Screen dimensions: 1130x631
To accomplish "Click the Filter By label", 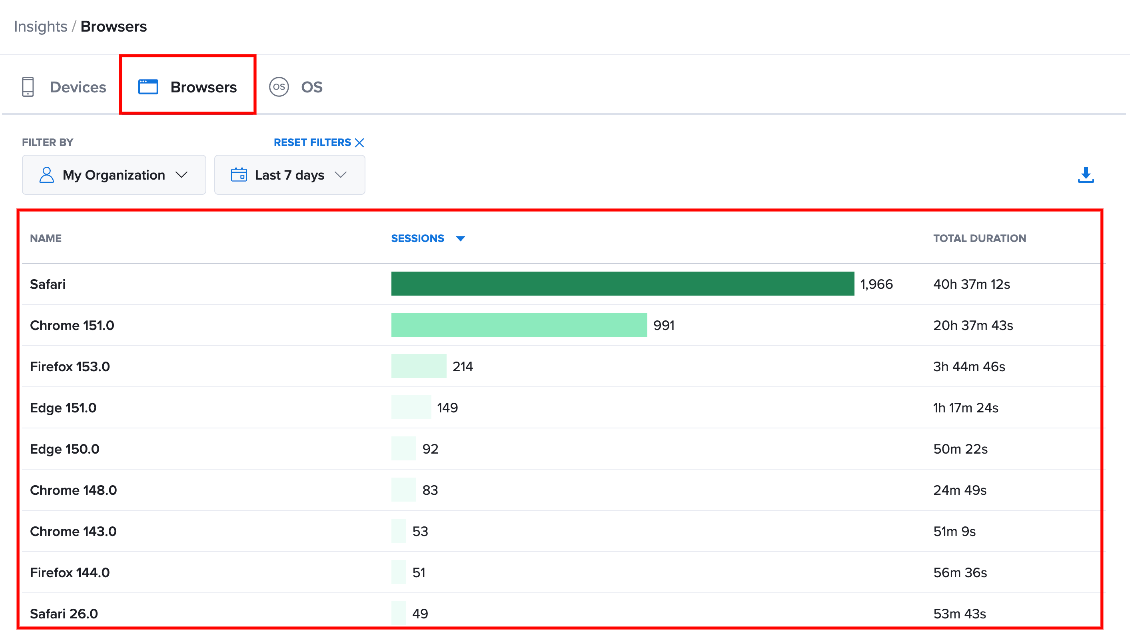I will (48, 143).
